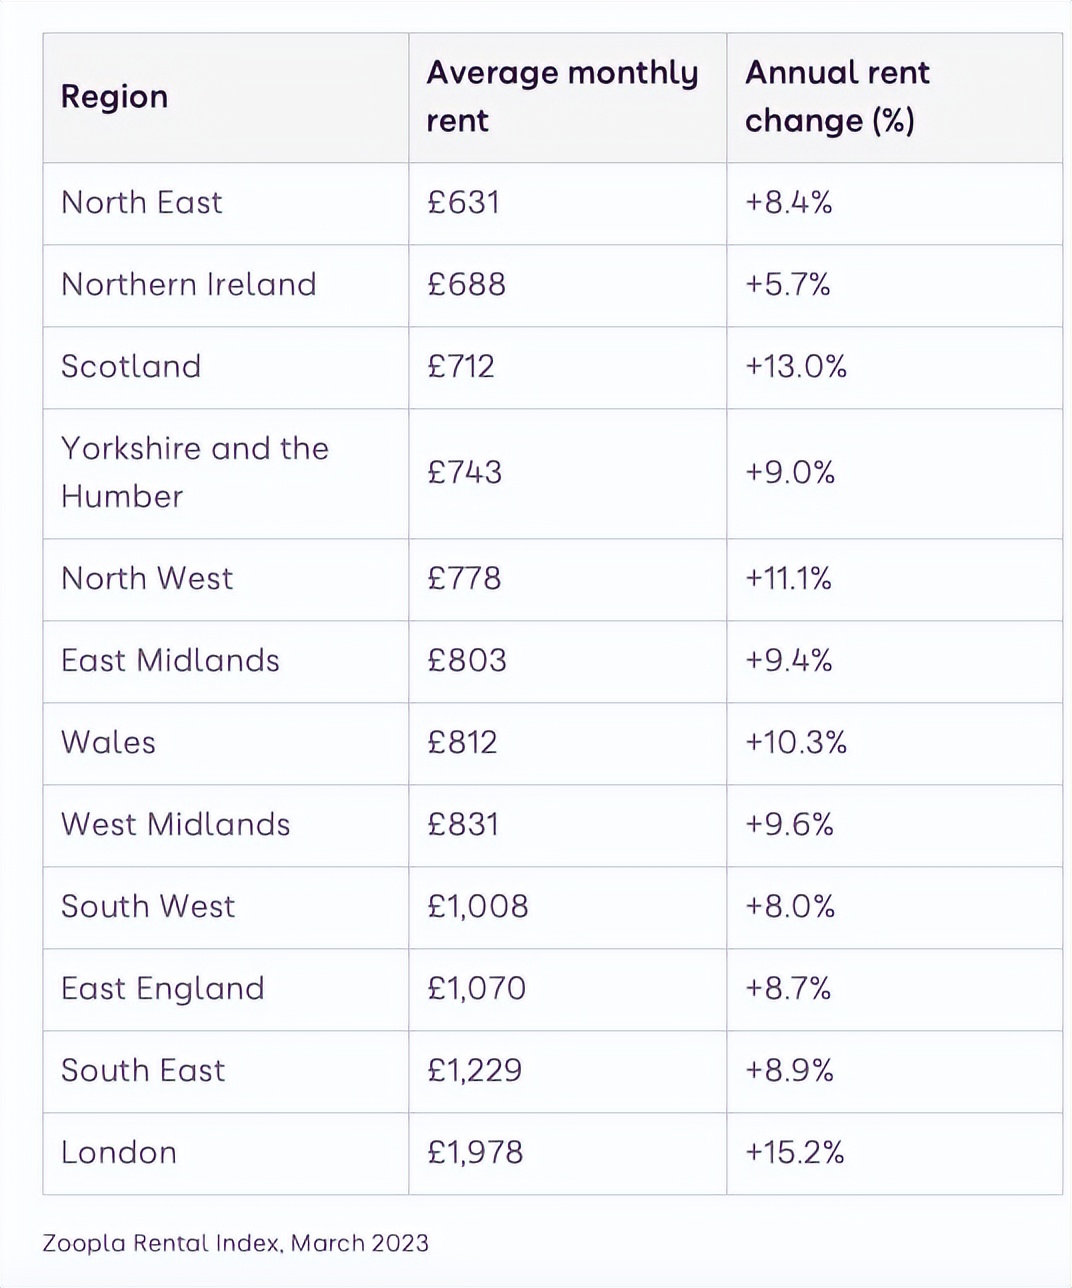The width and height of the screenshot is (1072, 1288).
Task: Click the £1,008 South West rent
Action: pos(478,907)
